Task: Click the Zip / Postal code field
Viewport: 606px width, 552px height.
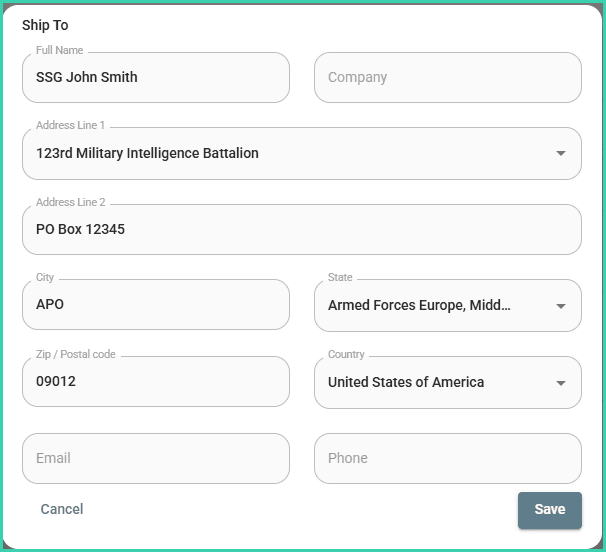Action: click(155, 382)
